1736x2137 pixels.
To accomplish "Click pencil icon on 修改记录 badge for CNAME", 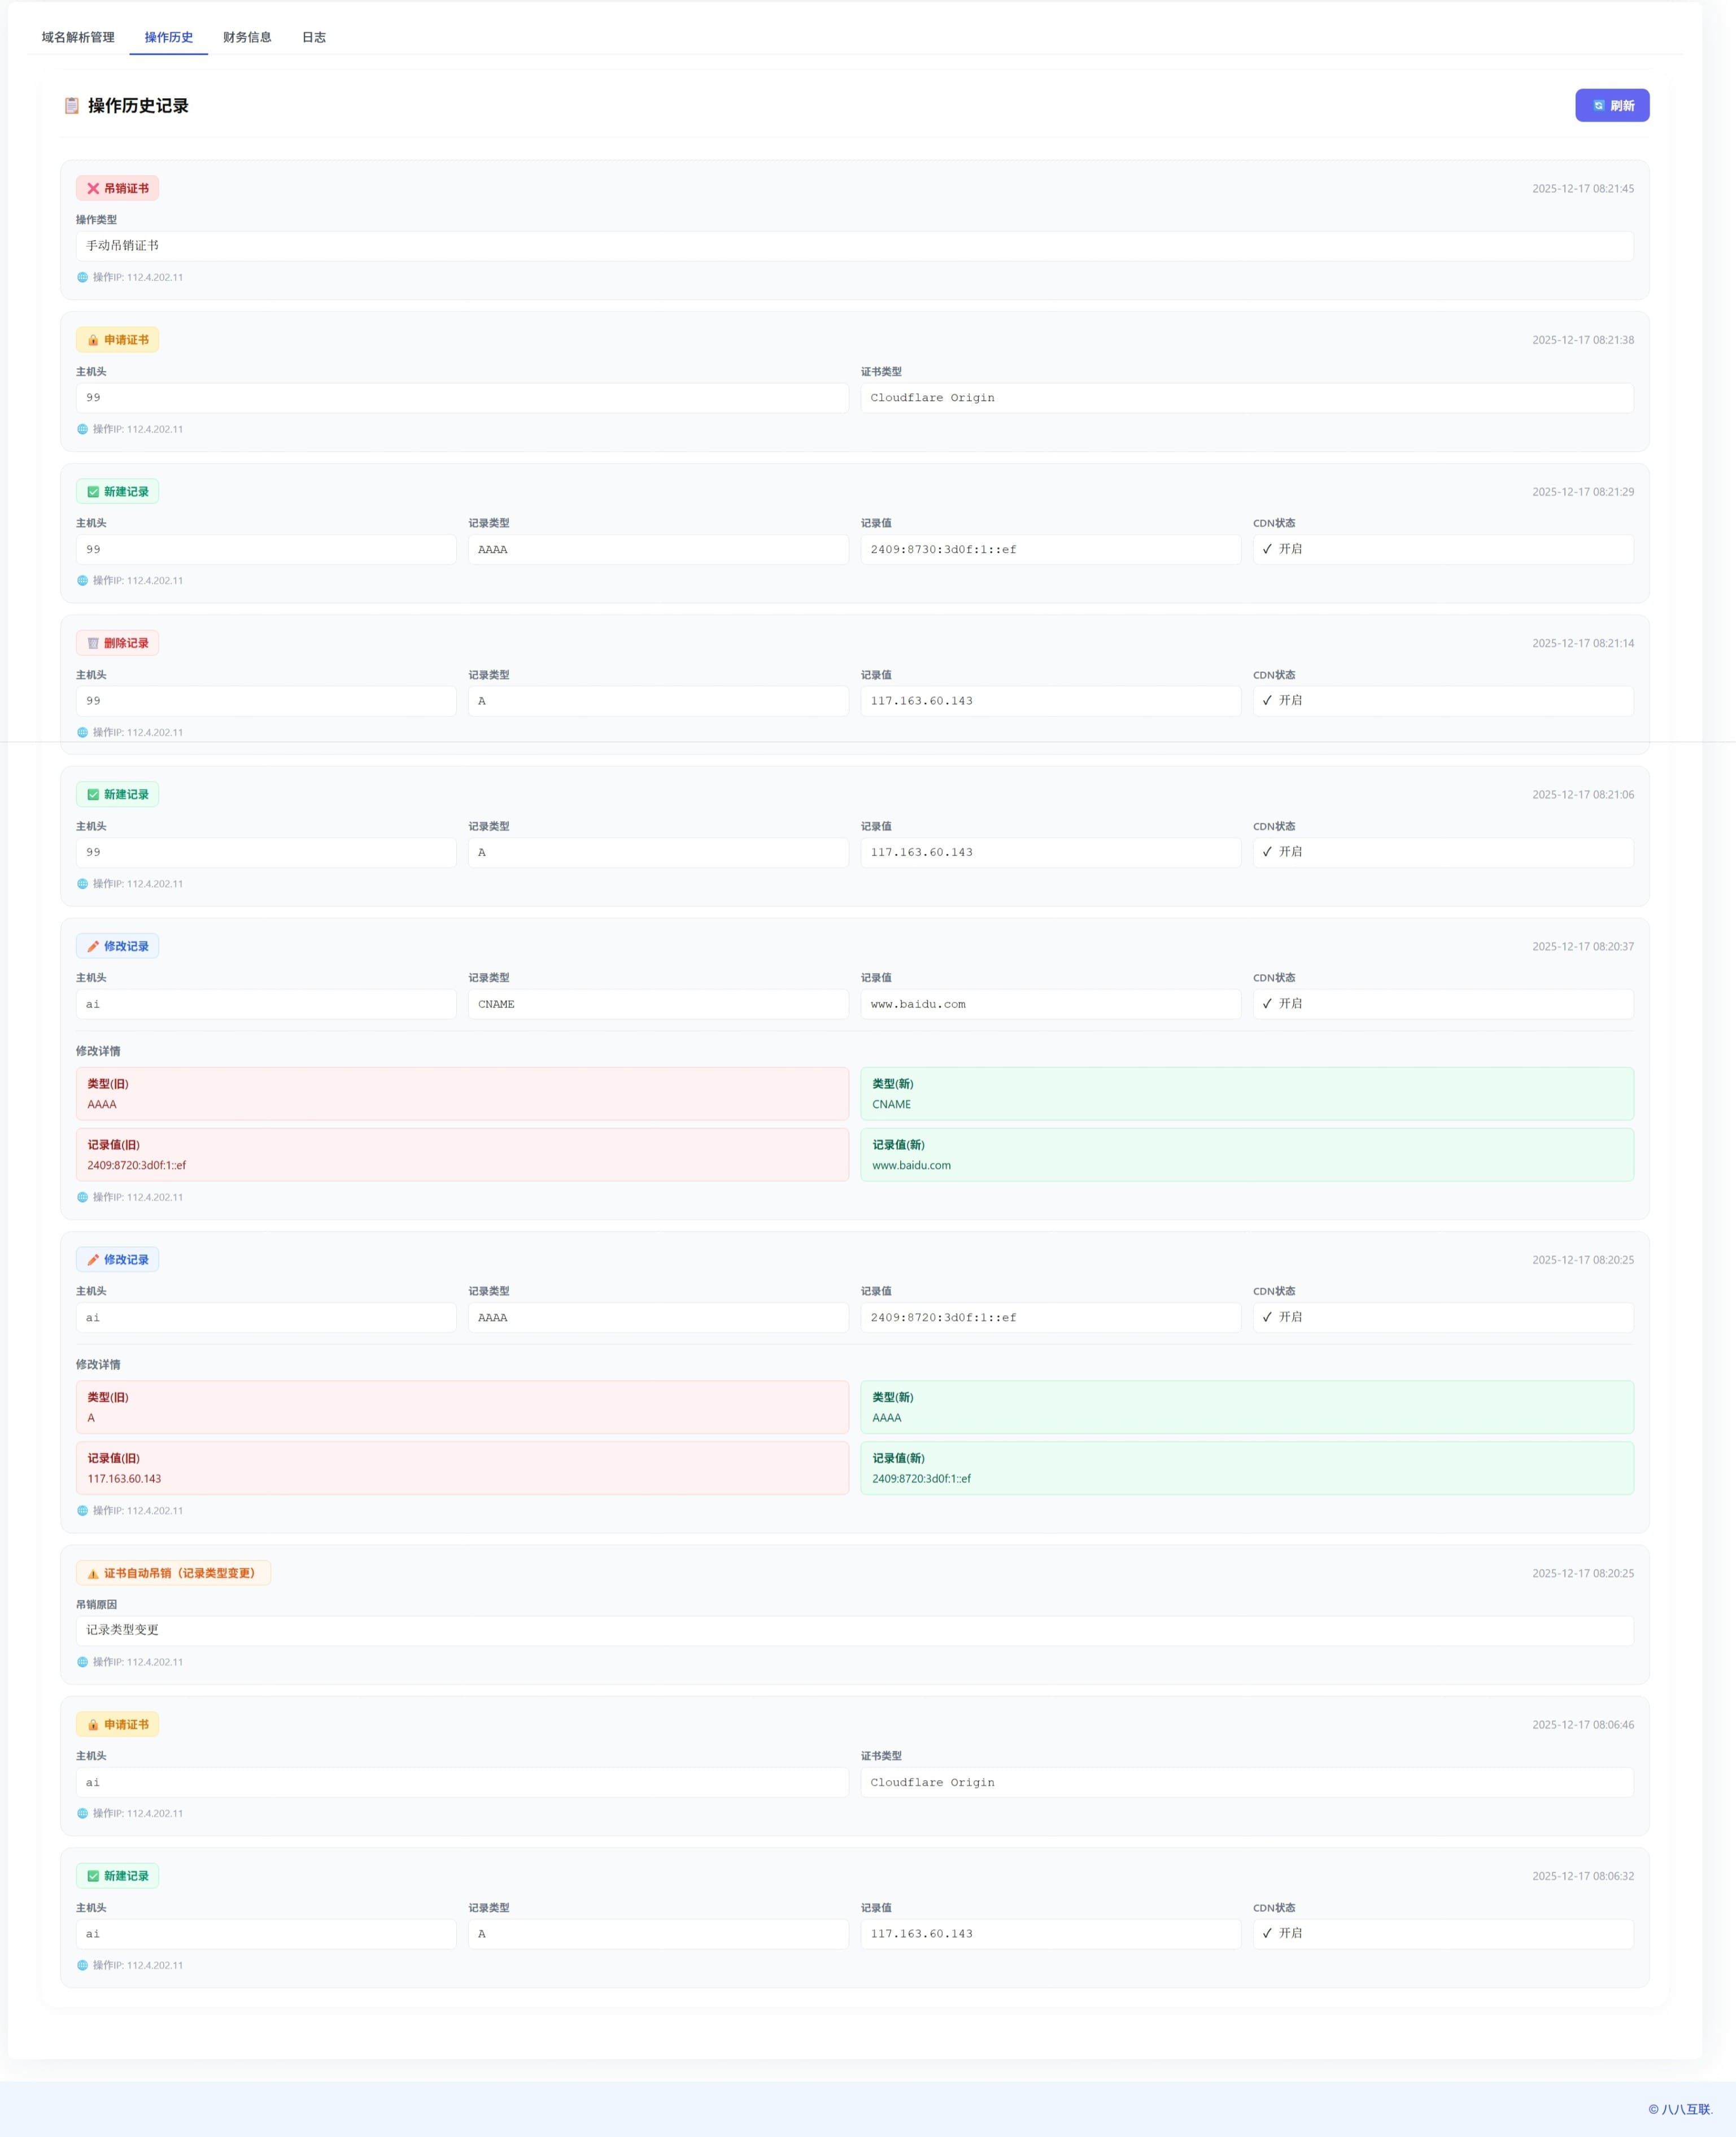I will pyautogui.click(x=93, y=946).
